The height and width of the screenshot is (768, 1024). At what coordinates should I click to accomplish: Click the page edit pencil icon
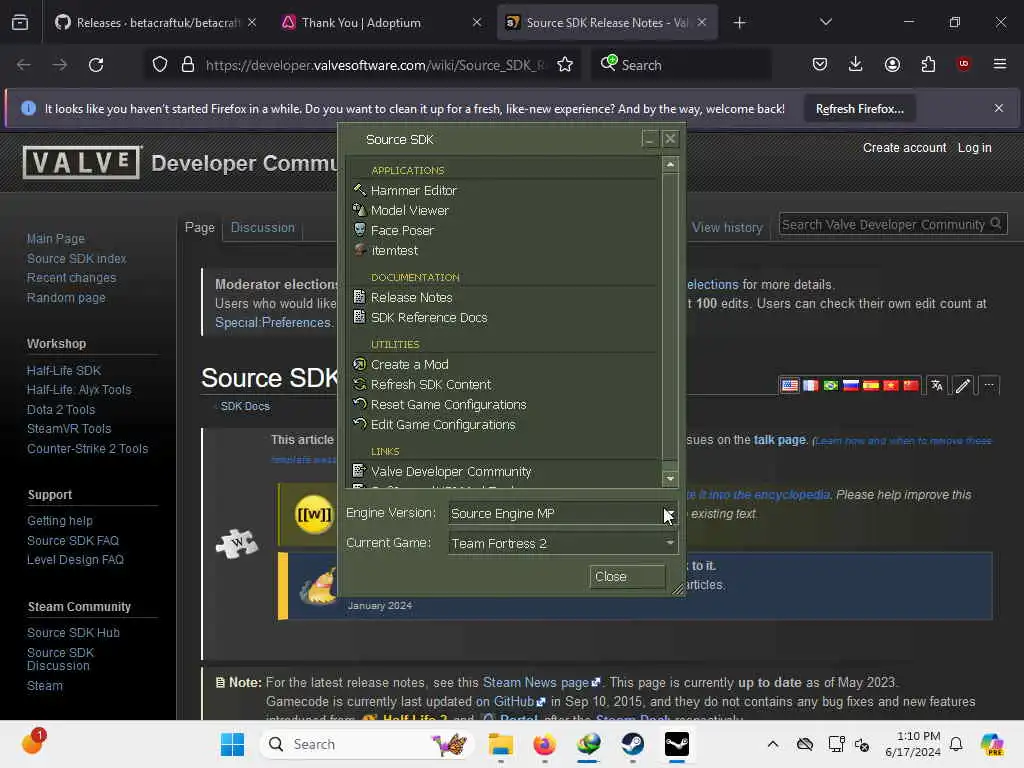(963, 385)
